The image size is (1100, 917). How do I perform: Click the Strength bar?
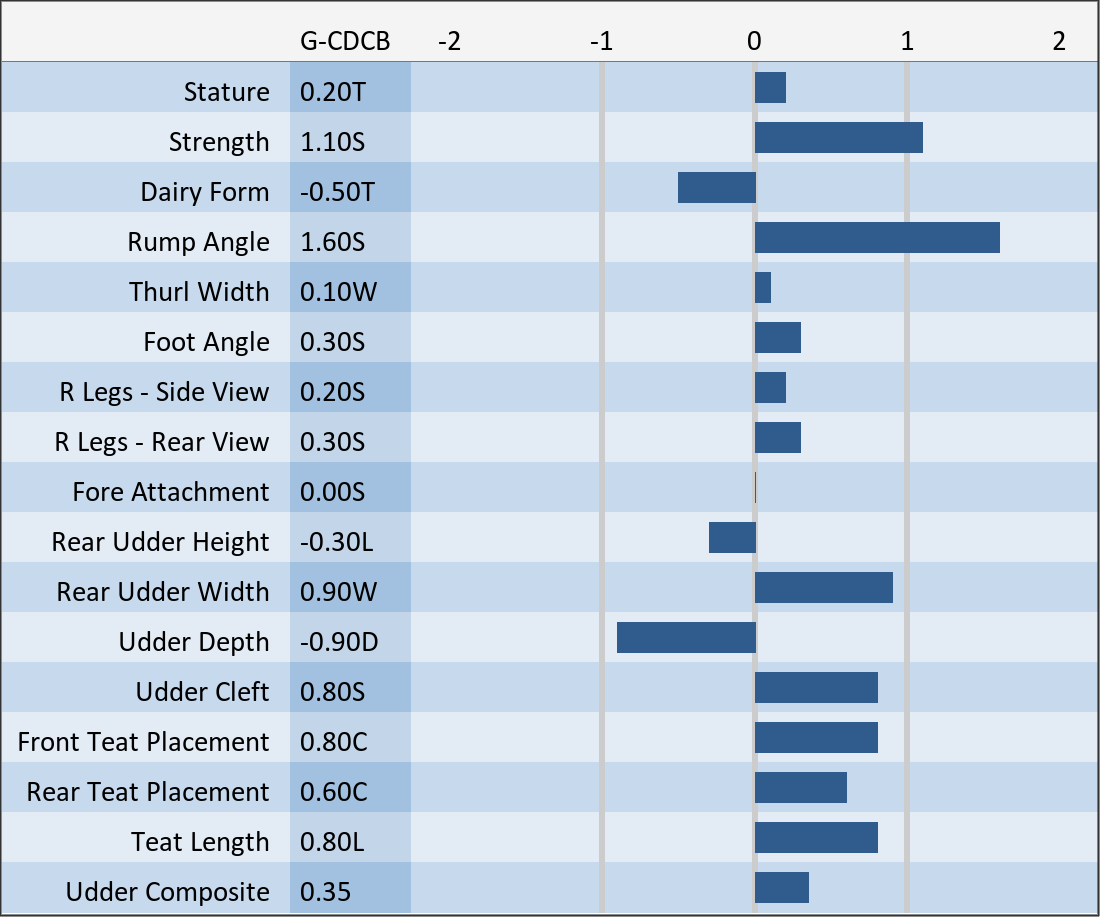838,138
